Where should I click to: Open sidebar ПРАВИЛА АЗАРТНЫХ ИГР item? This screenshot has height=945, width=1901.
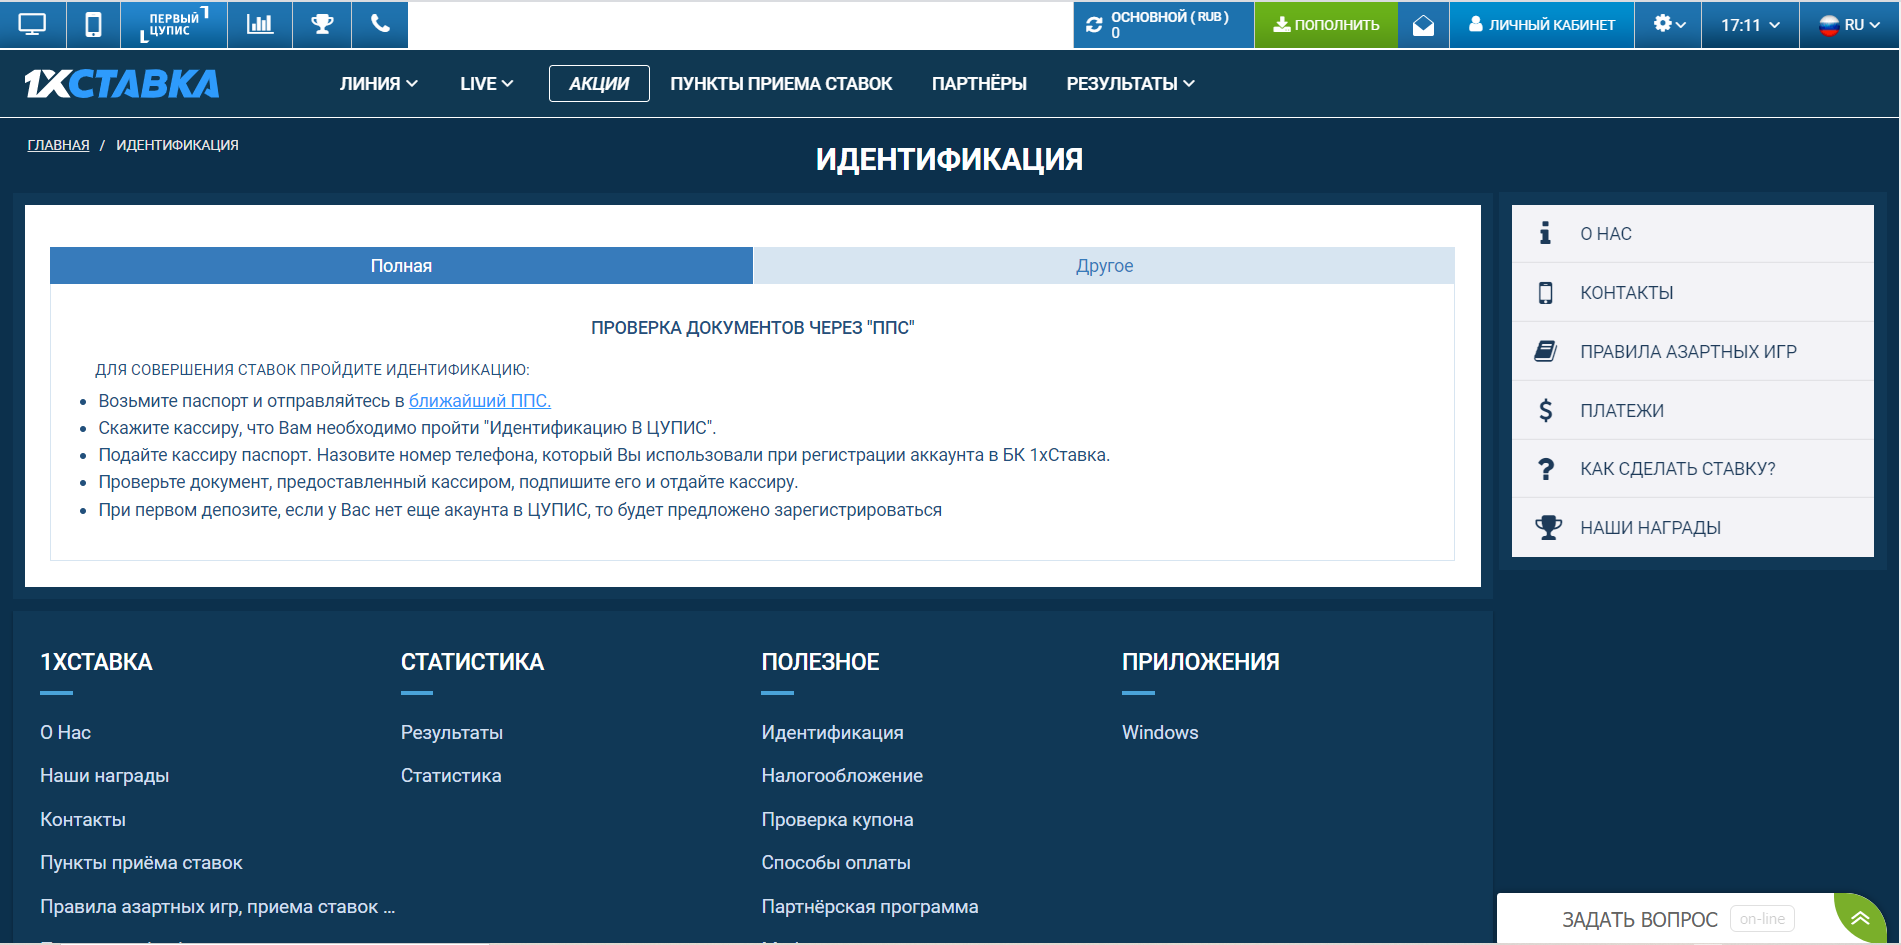(x=1692, y=351)
